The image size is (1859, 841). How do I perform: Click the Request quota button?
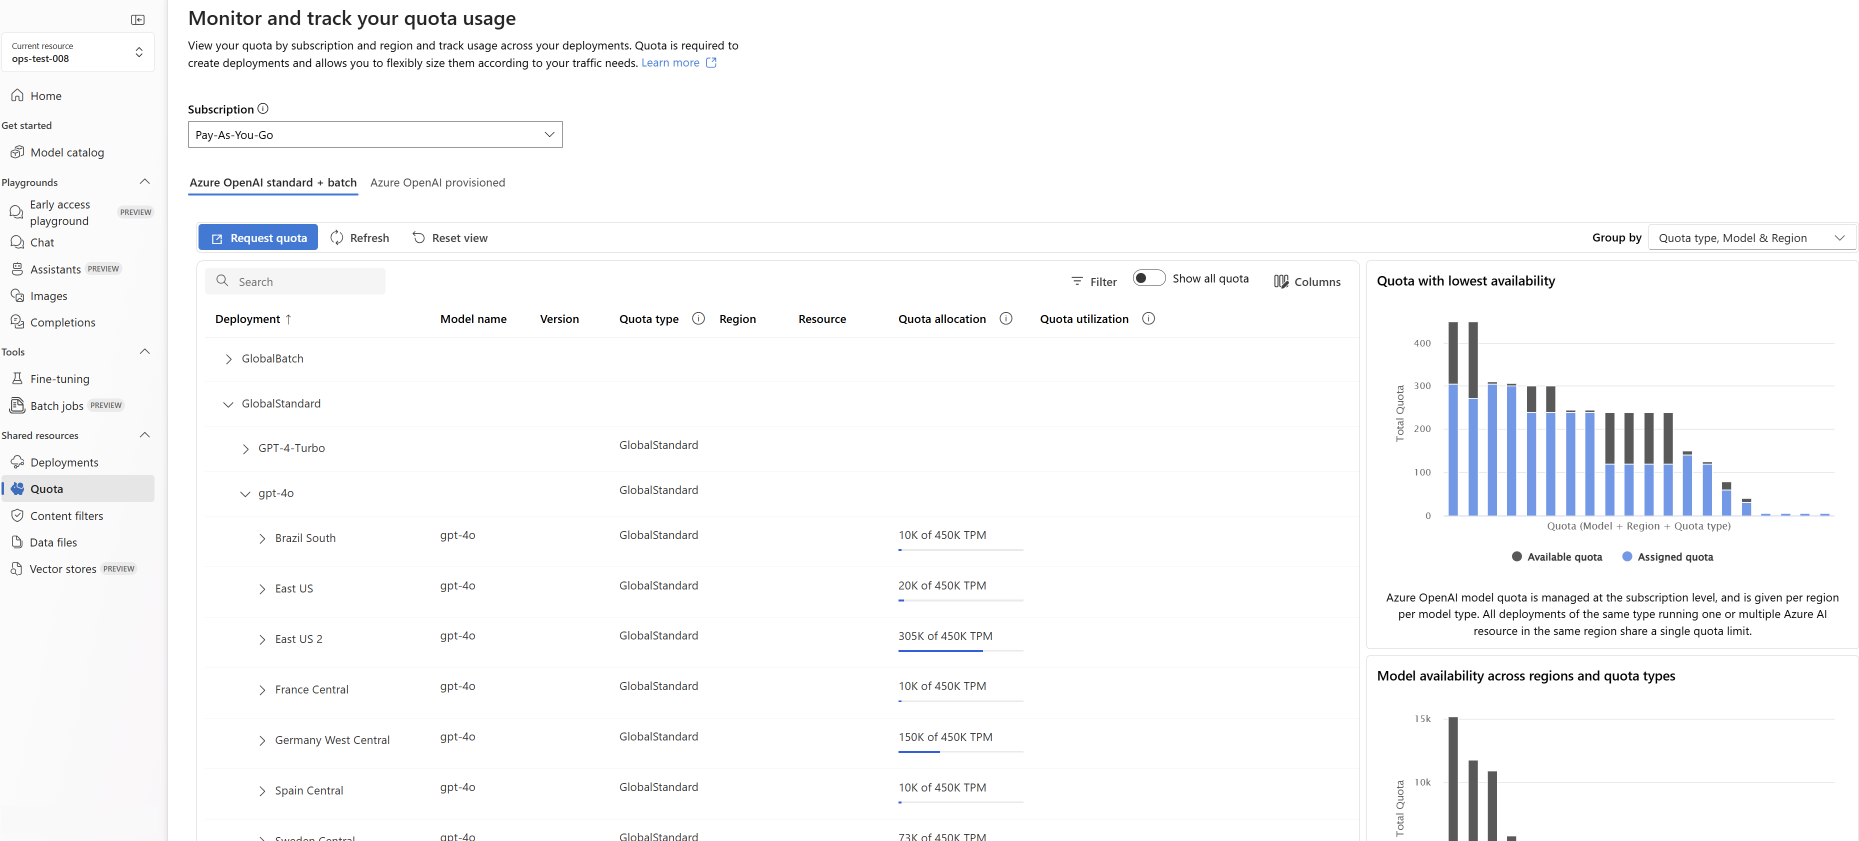click(x=258, y=238)
